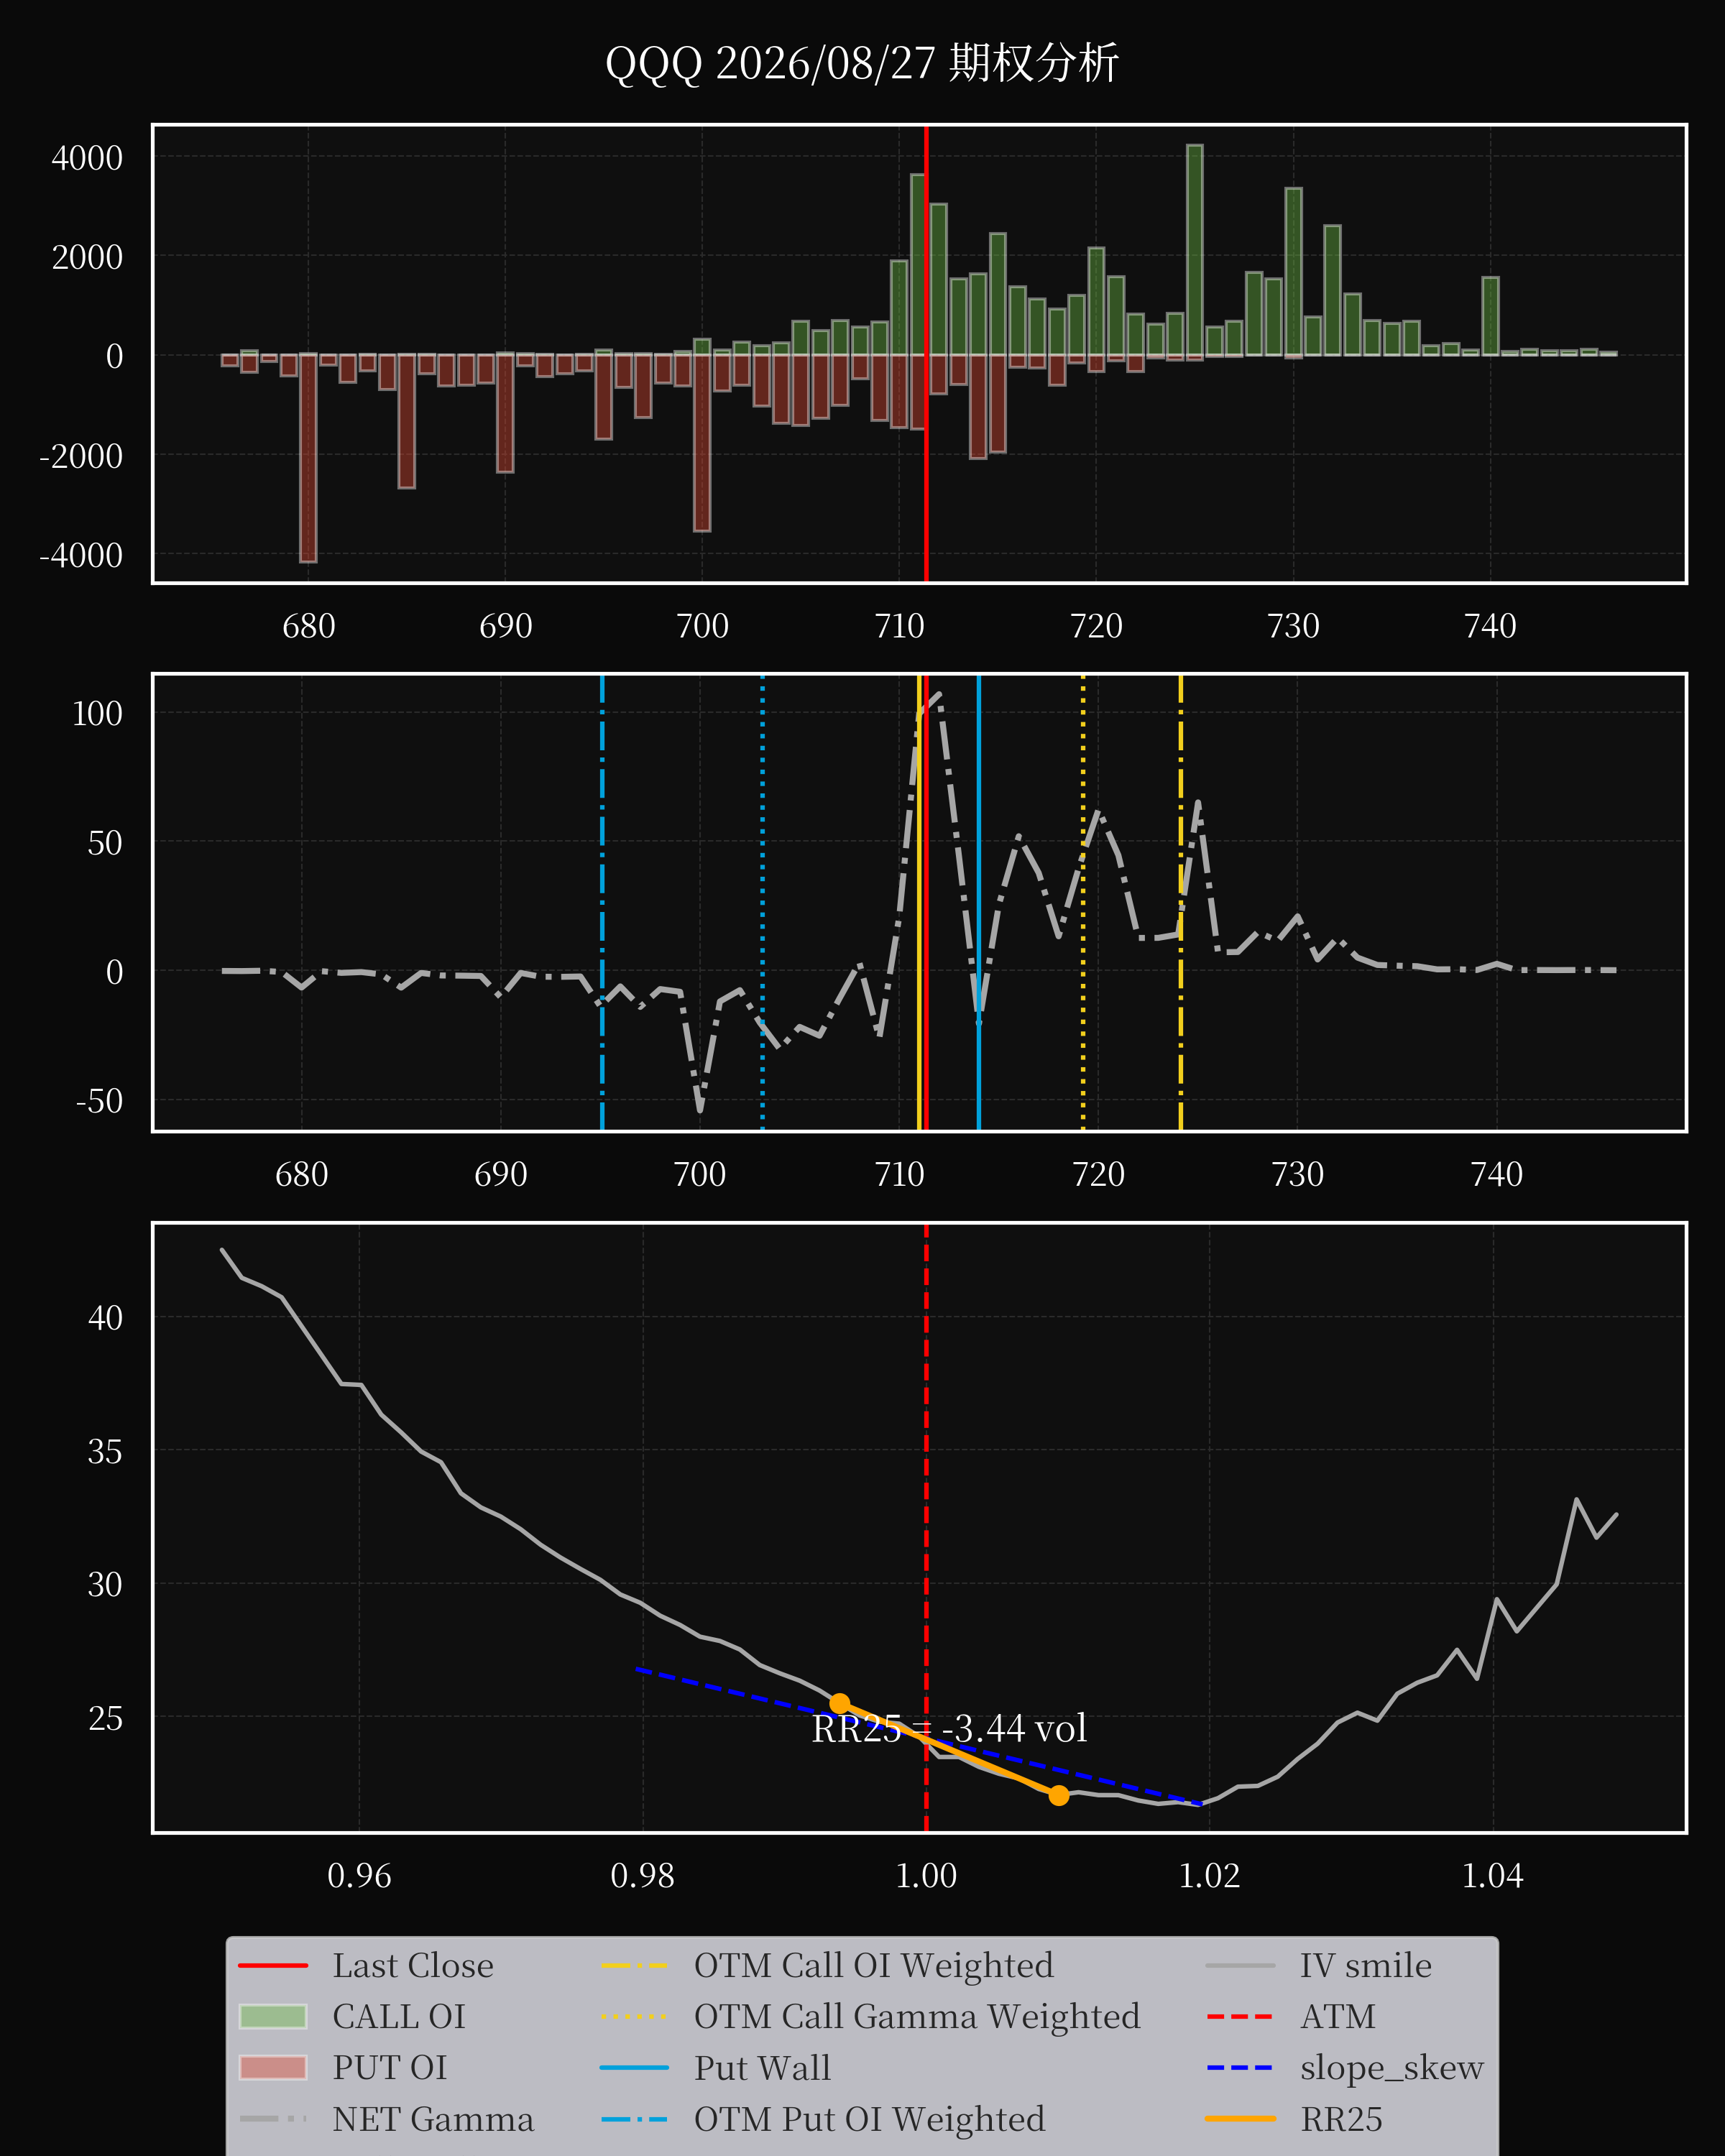Image resolution: width=1725 pixels, height=2156 pixels.
Task: Click the 1.00 x-axis label in IV chart
Action: coord(926,1876)
